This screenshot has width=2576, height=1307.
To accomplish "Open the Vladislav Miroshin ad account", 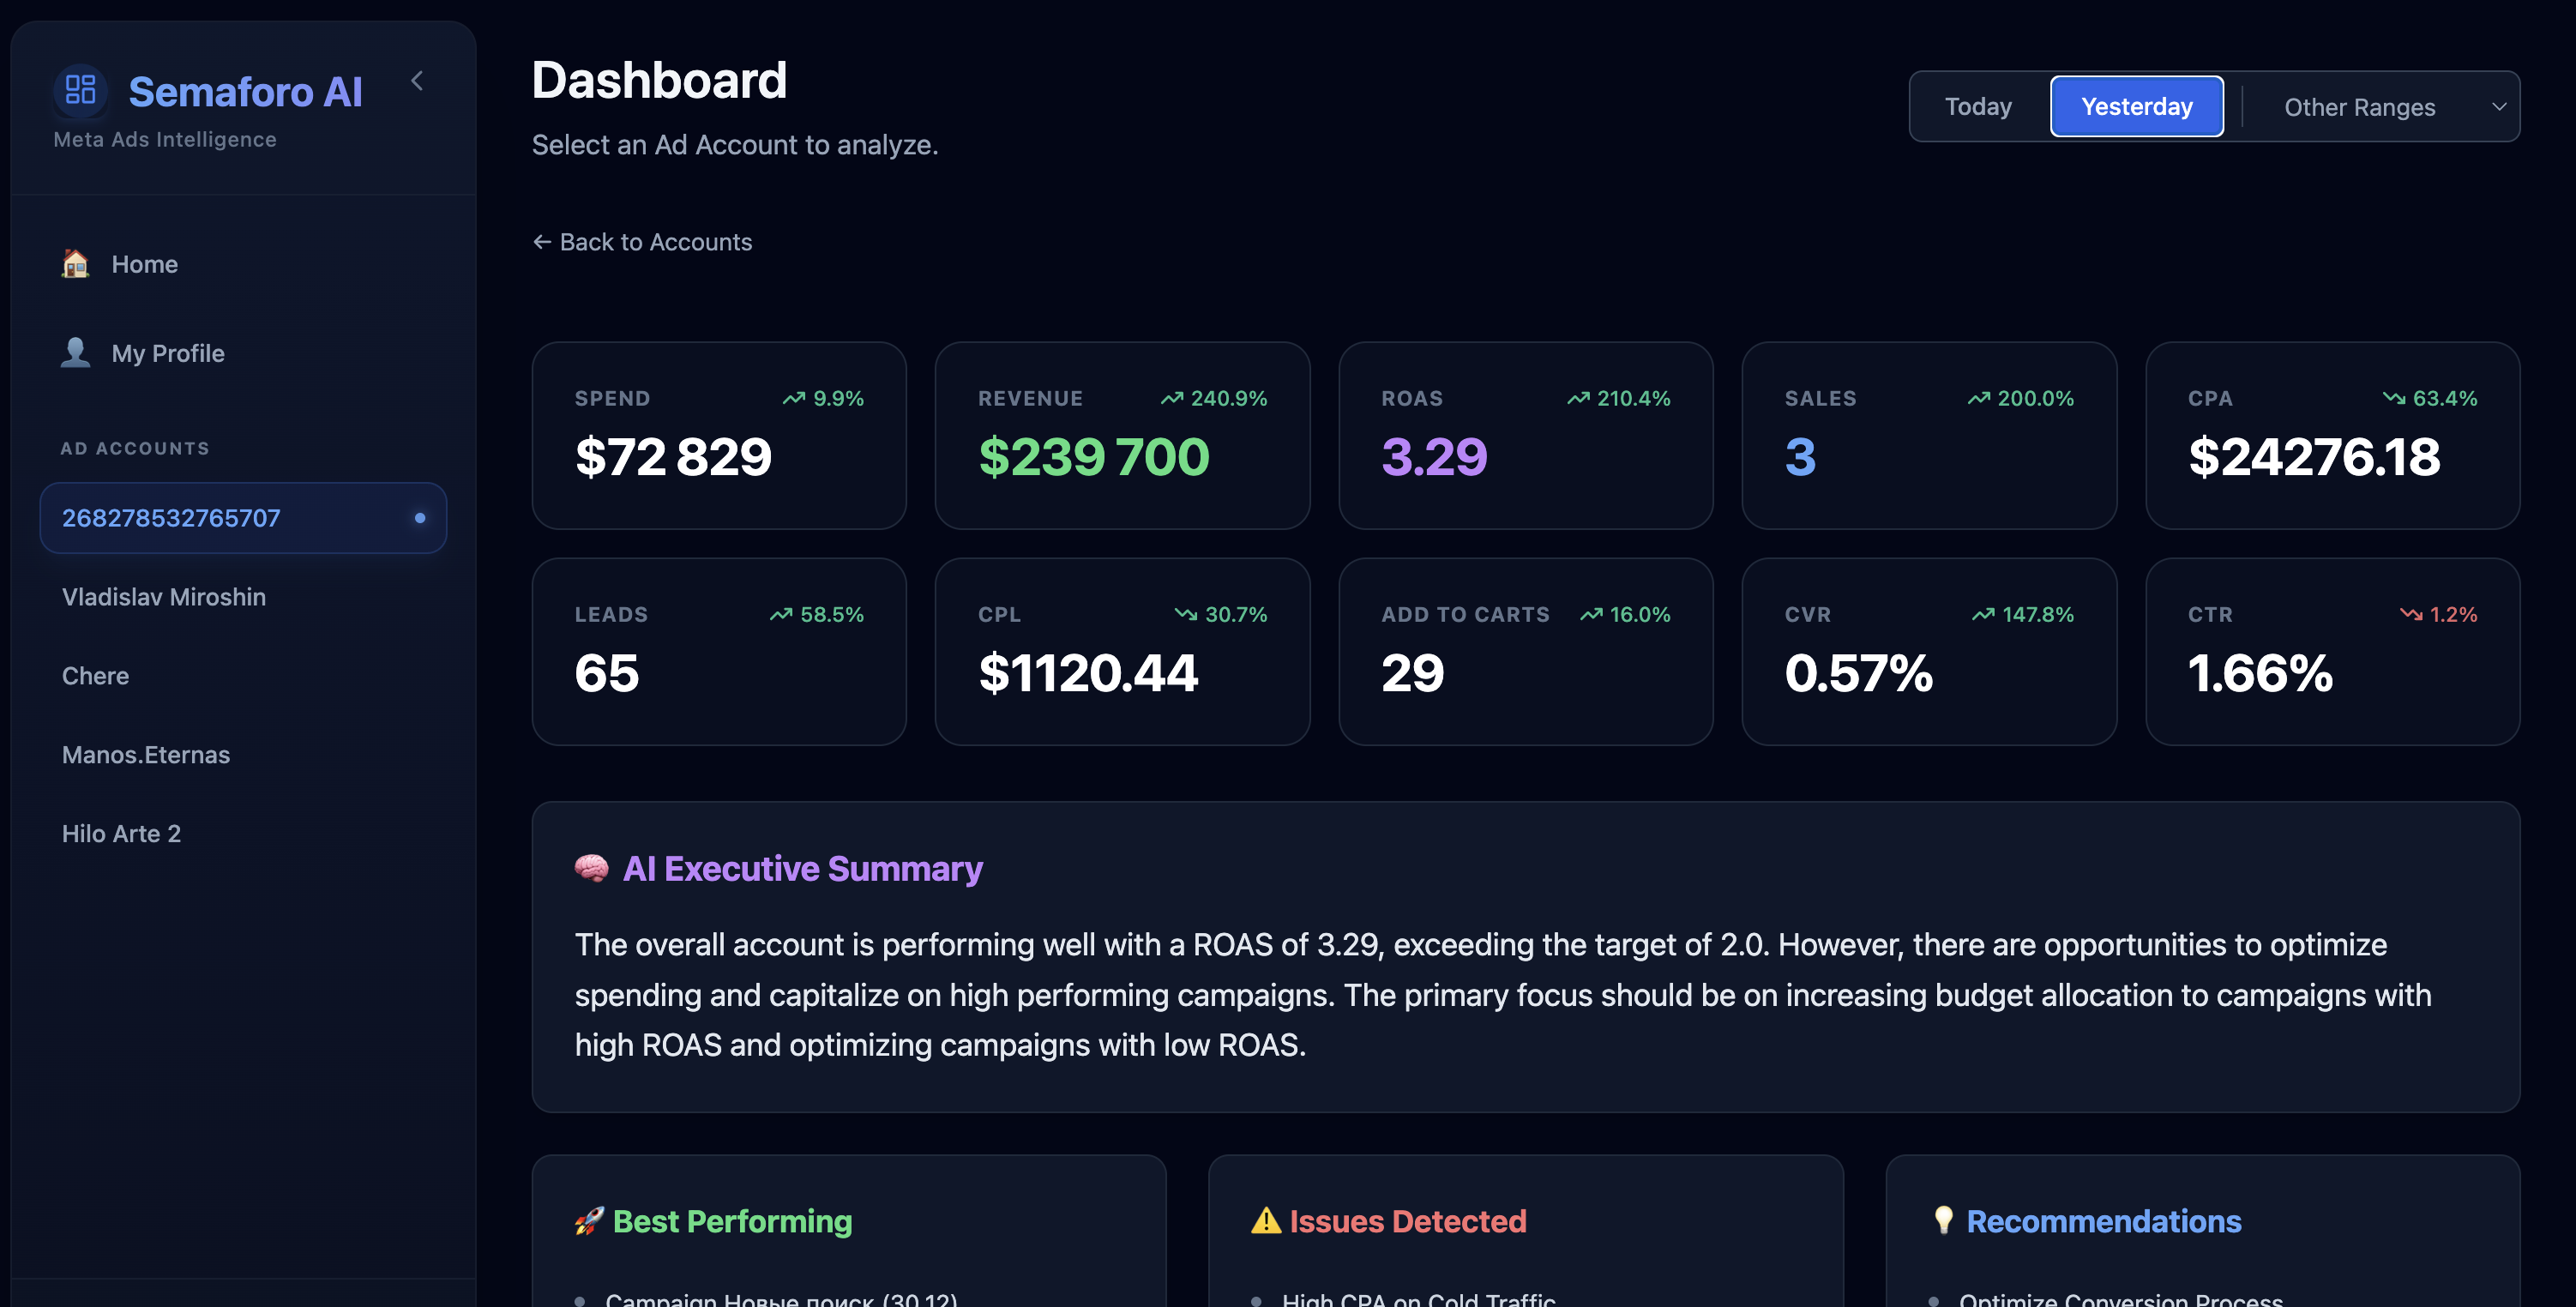I will [164, 597].
